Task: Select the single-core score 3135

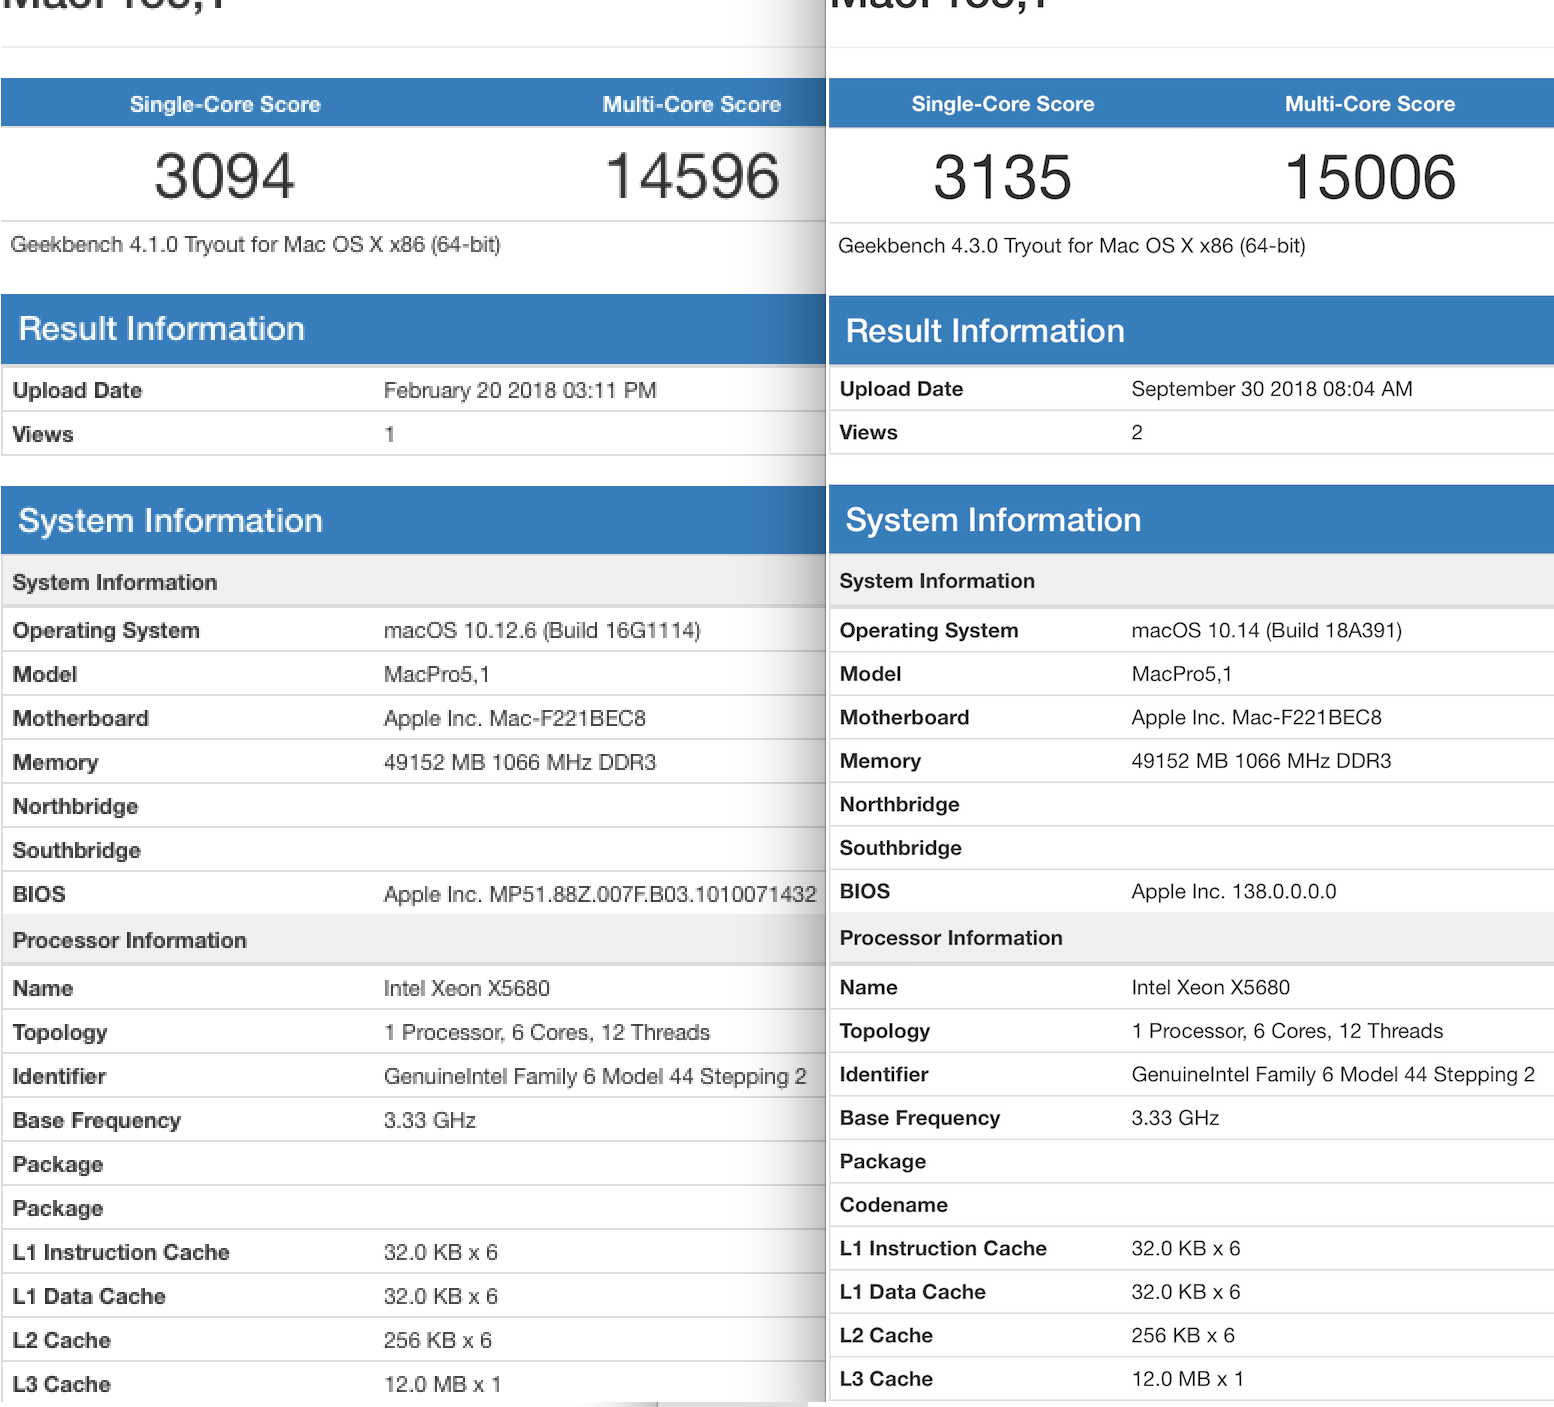Action: (x=1002, y=178)
